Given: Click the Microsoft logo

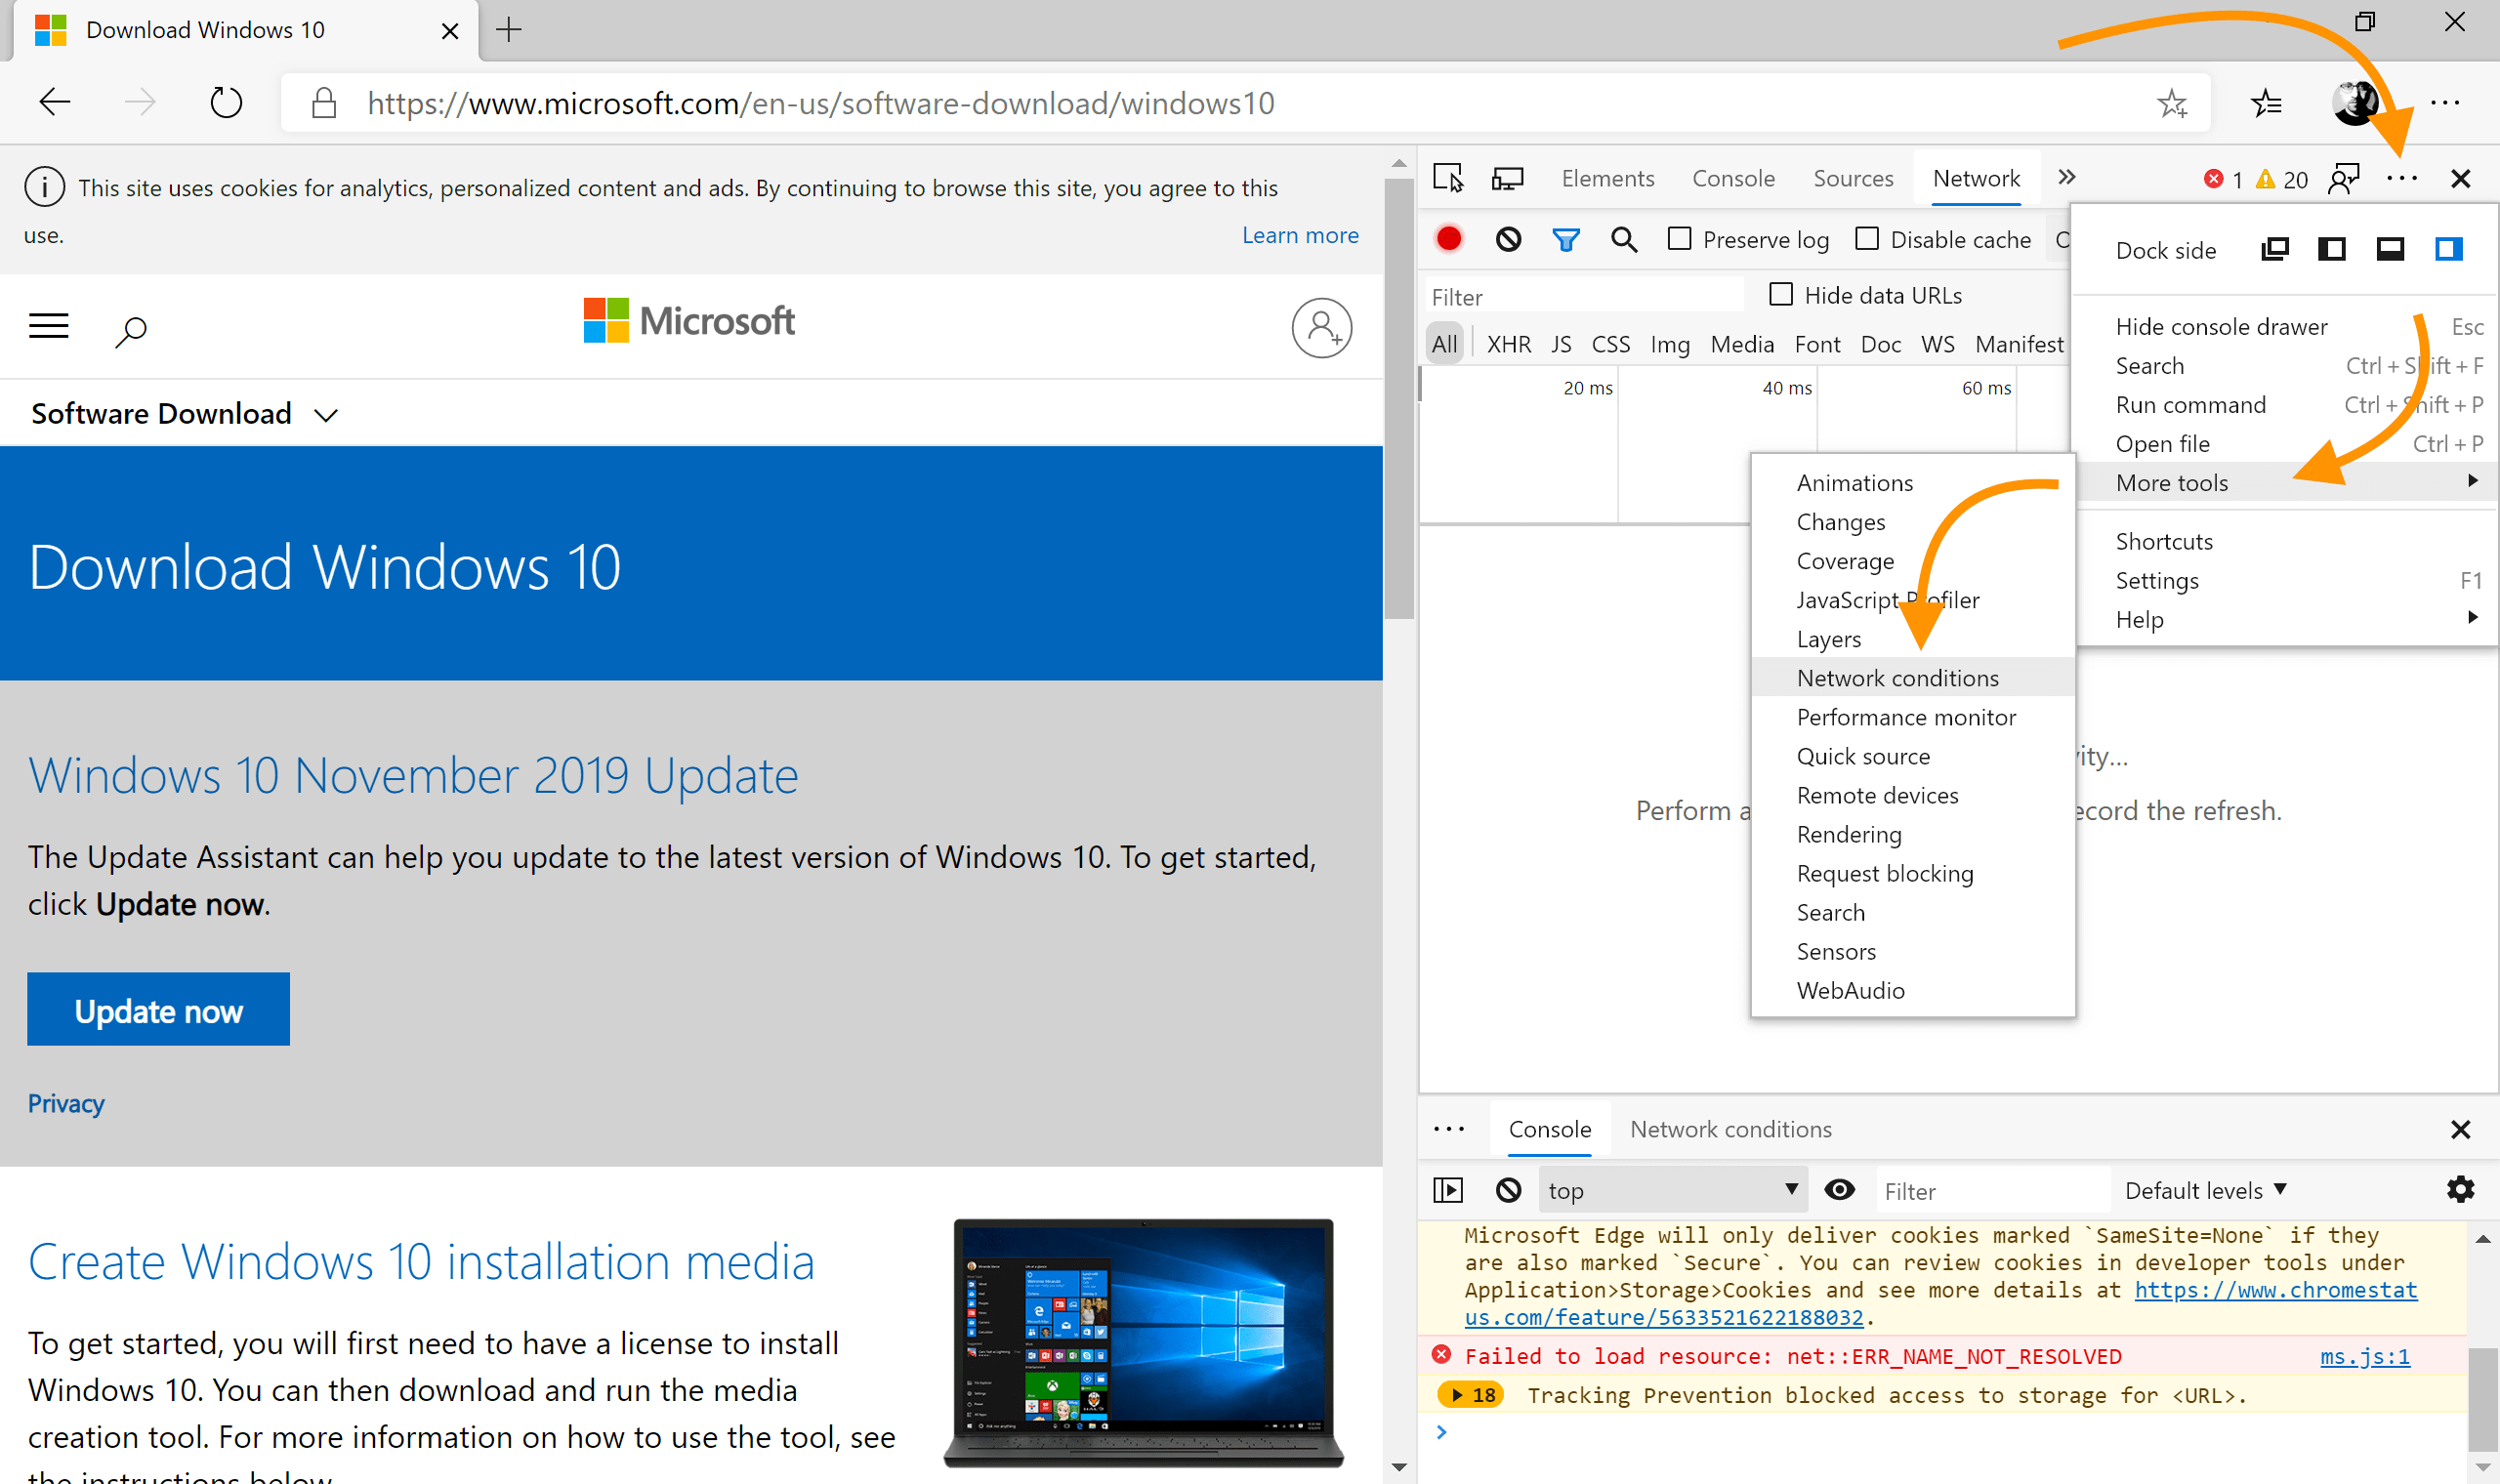Looking at the screenshot, I should (688, 321).
